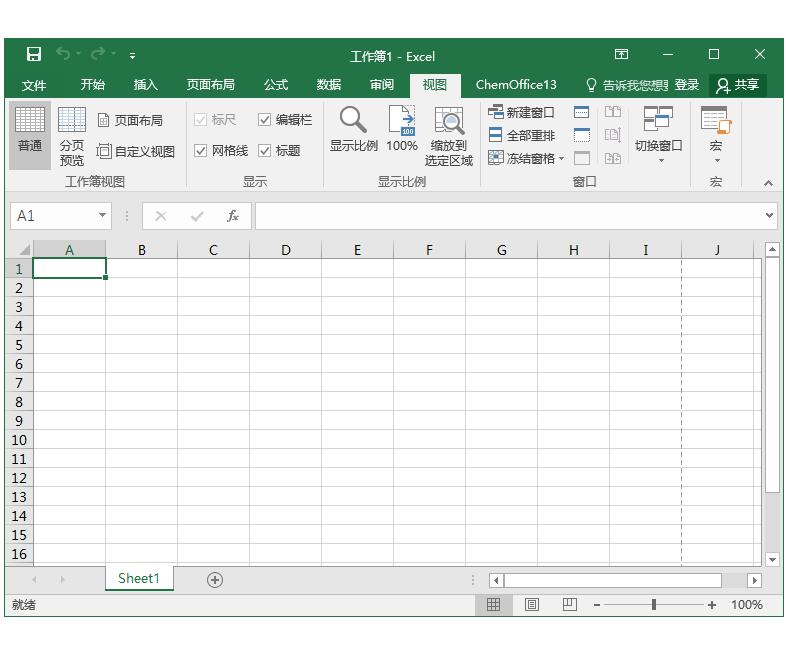Click the View Side by Side icon

(x=613, y=112)
